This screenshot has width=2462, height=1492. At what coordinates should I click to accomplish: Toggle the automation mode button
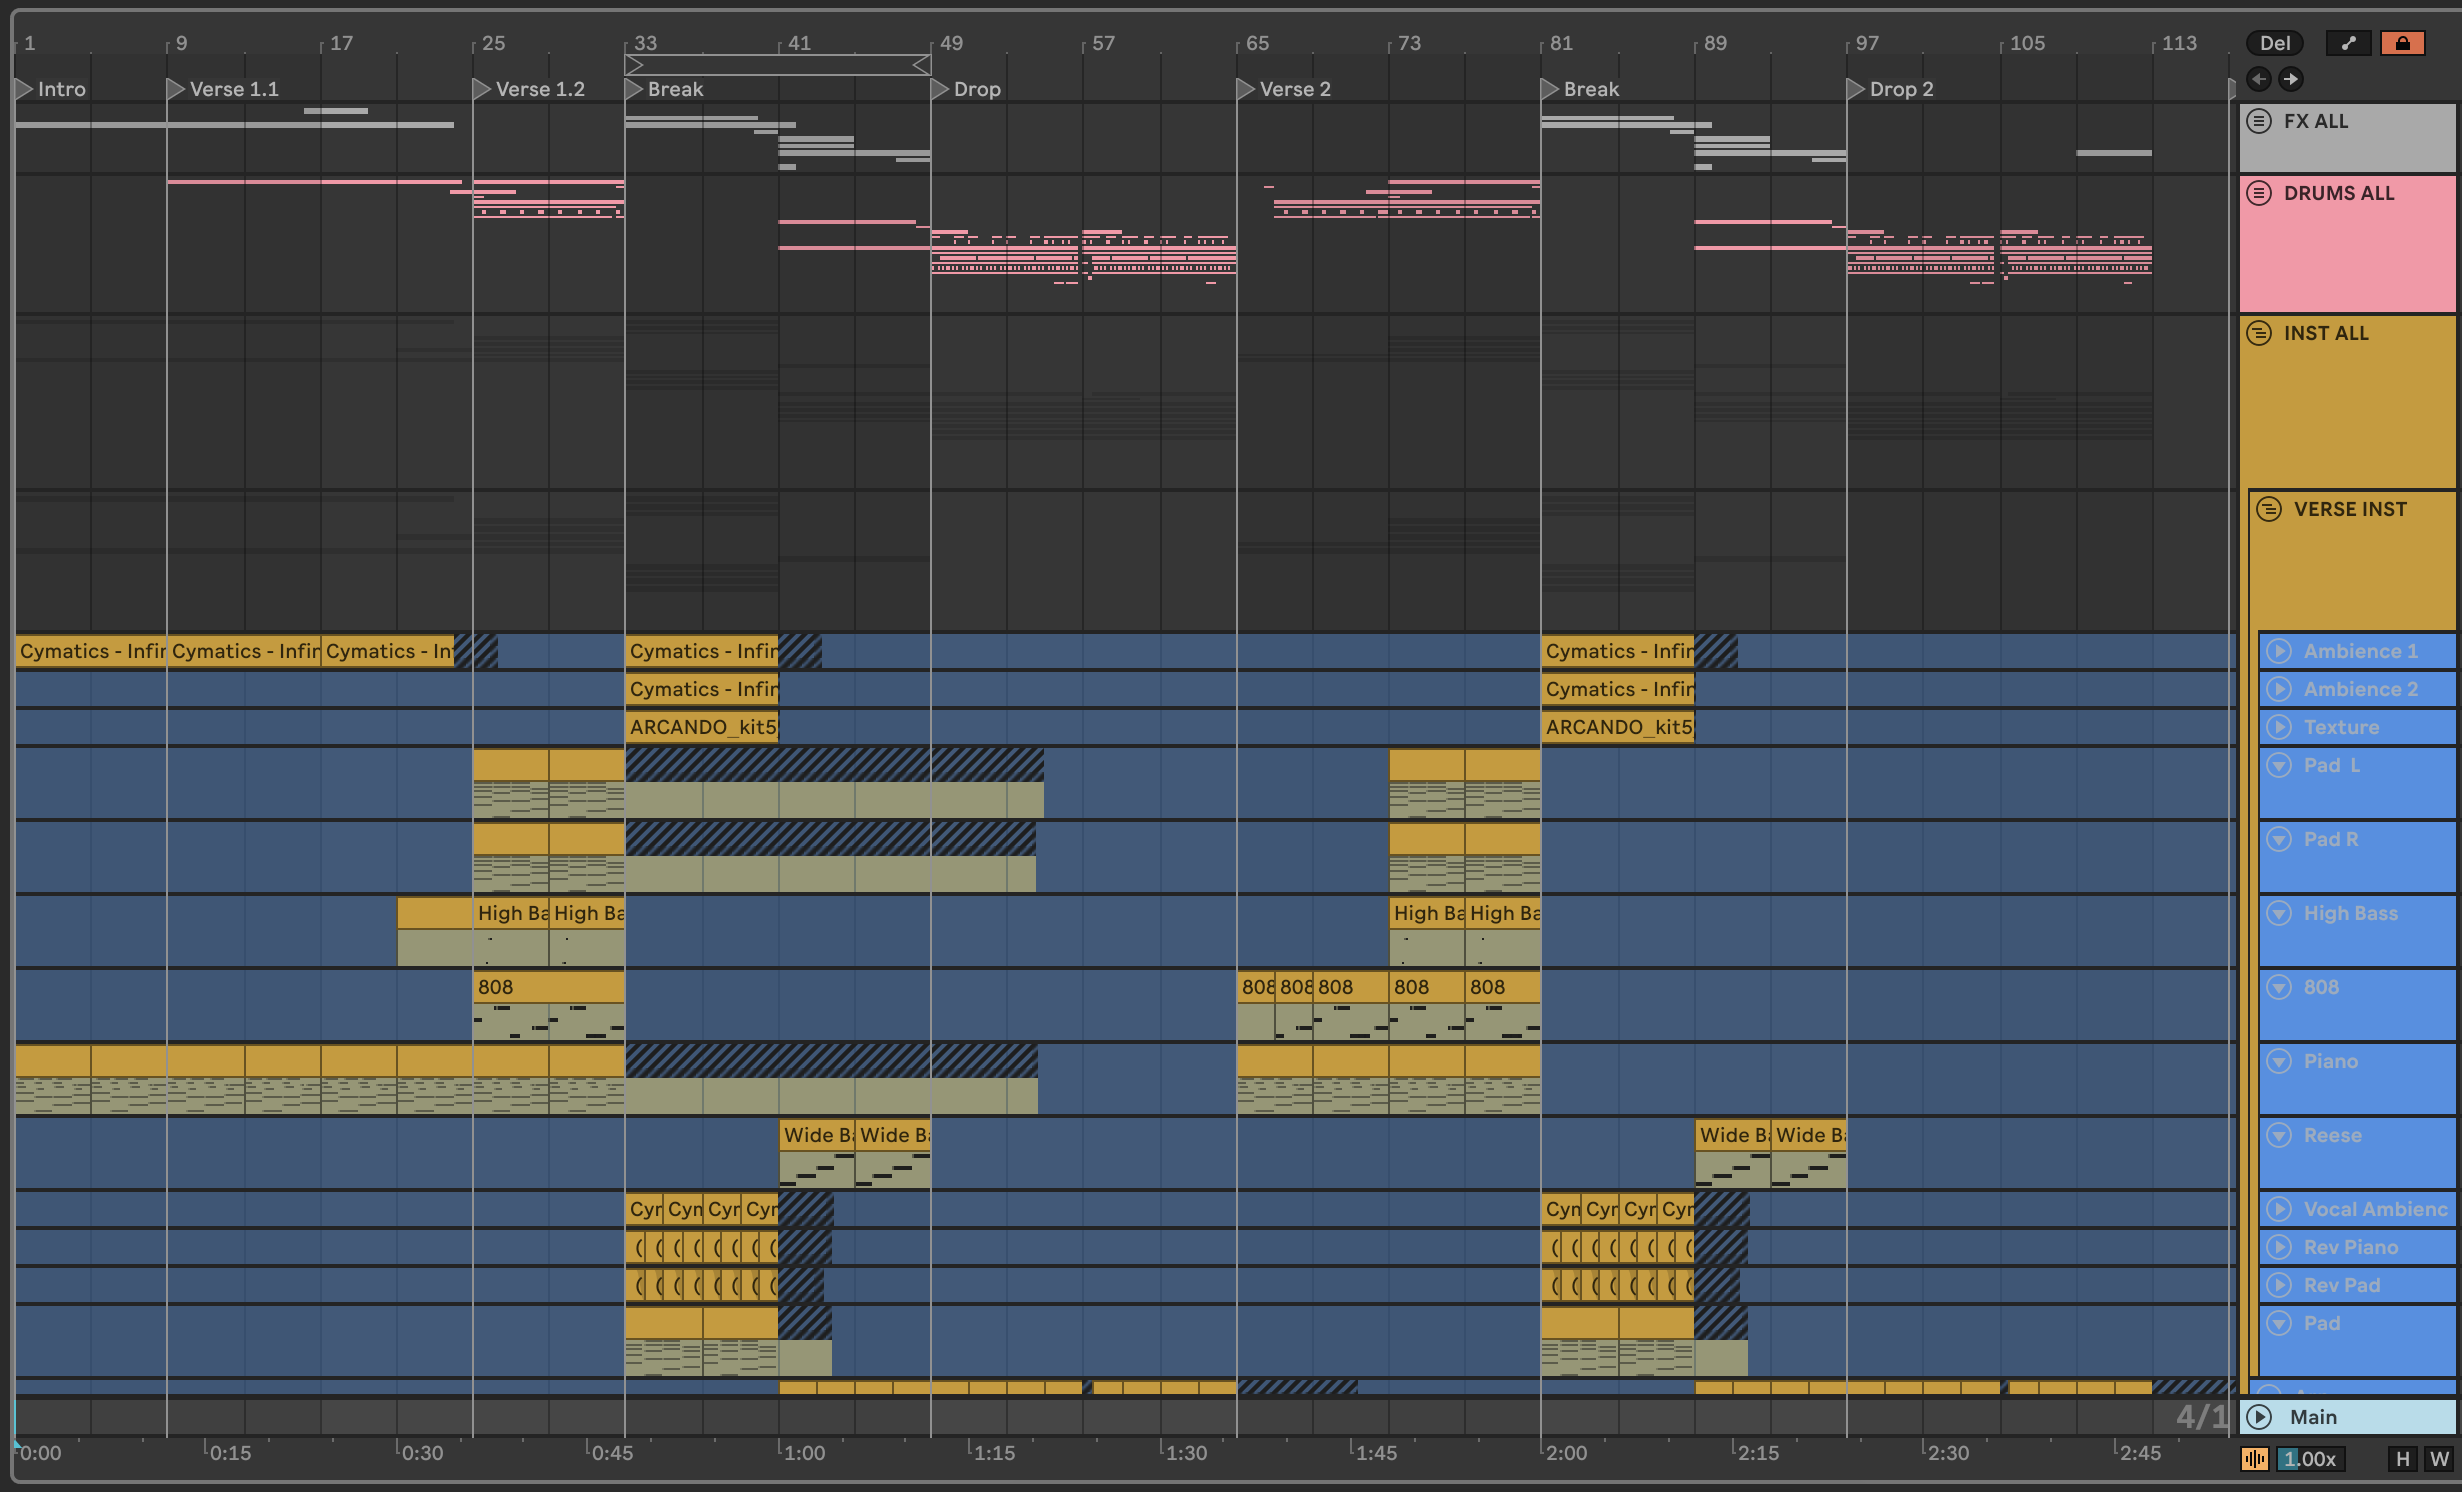[x=2348, y=43]
